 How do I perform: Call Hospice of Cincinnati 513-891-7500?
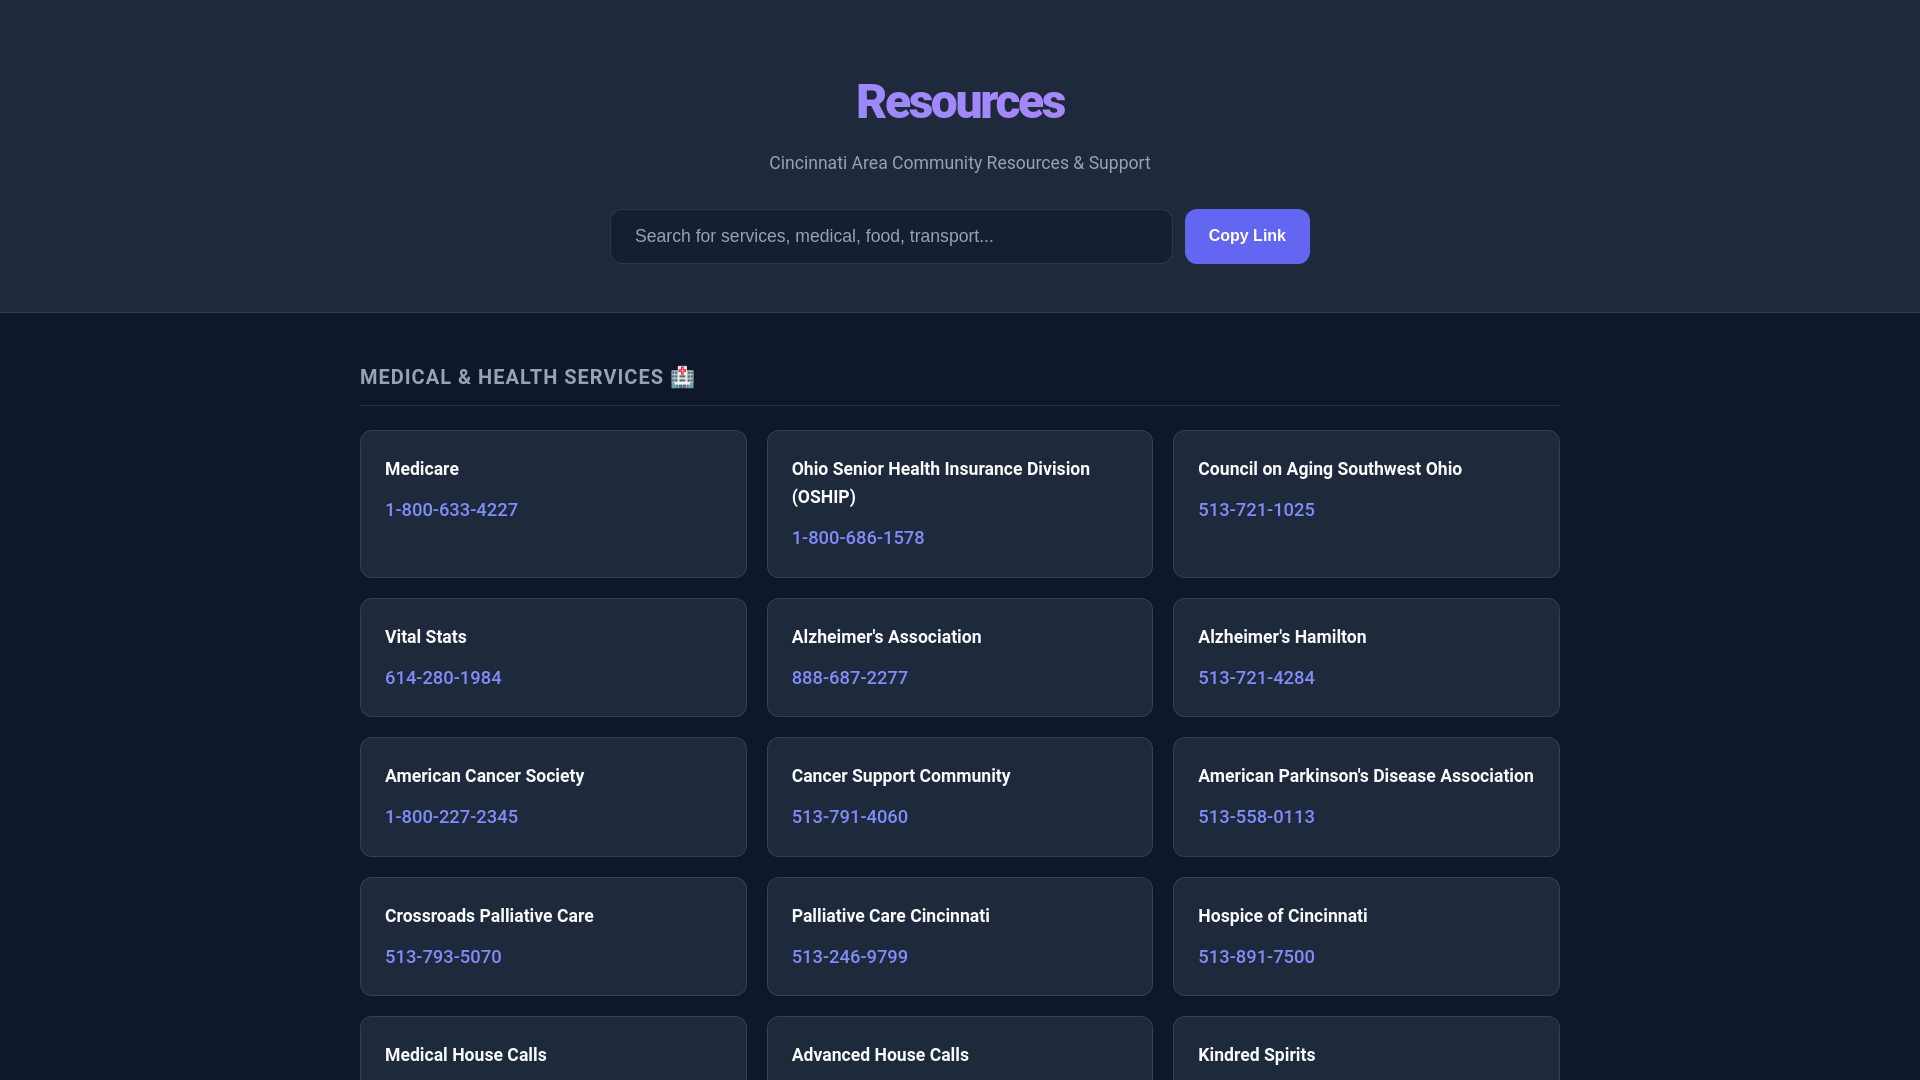1256,957
